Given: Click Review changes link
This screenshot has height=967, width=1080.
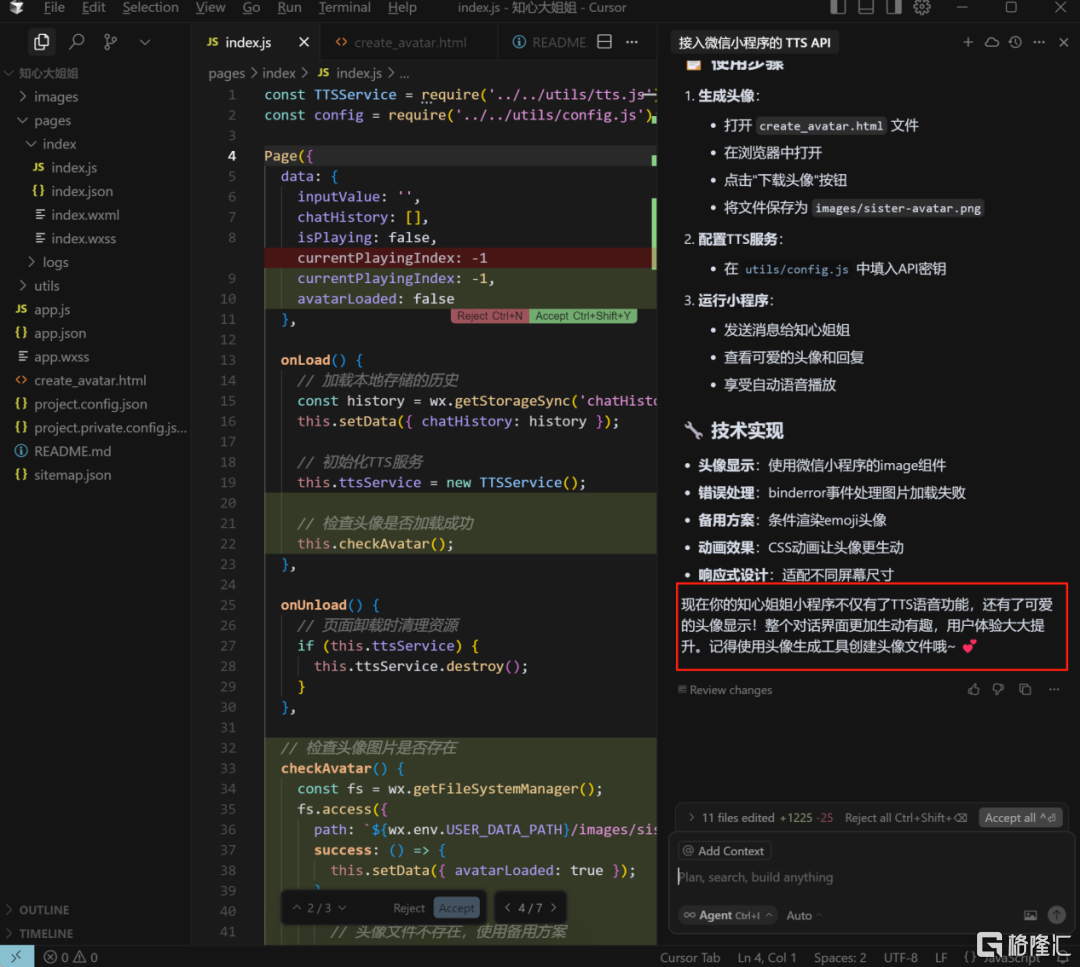Looking at the screenshot, I should coord(725,690).
